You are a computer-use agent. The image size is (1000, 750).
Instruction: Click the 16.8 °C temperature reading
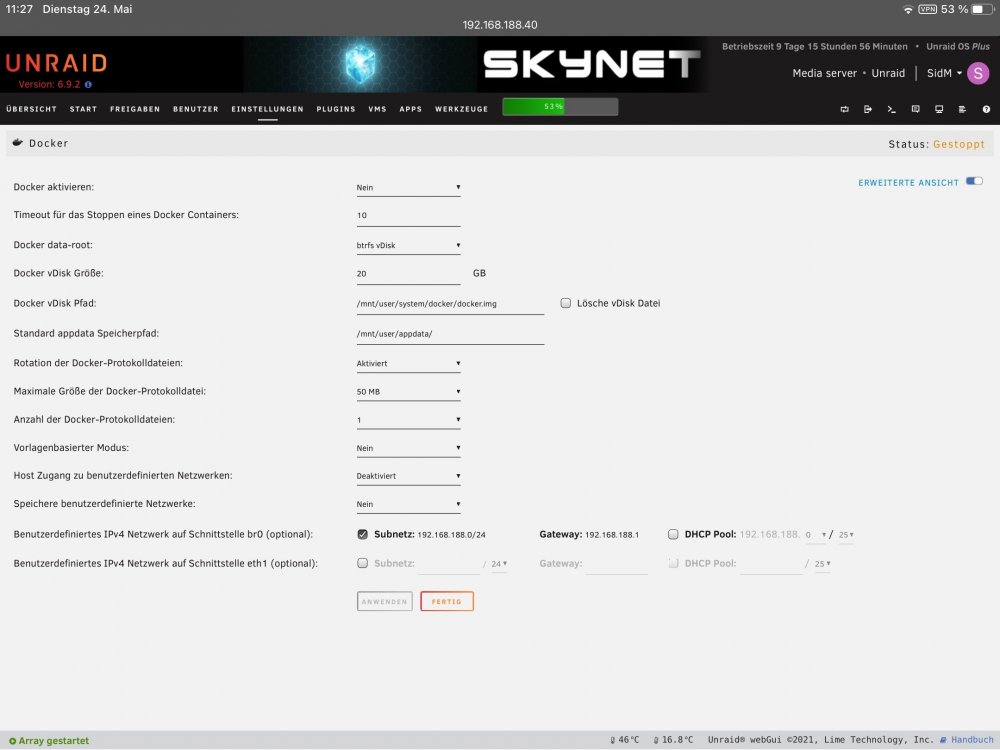[x=673, y=740]
